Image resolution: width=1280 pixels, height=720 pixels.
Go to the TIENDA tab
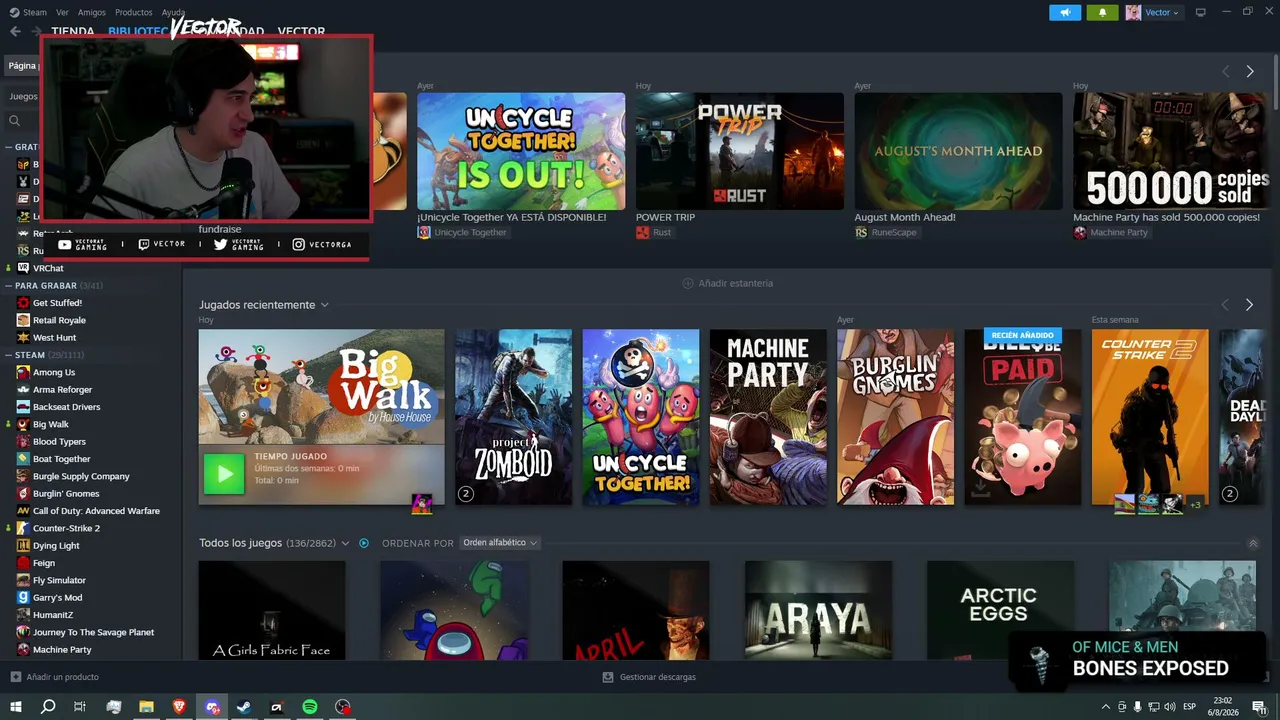pyautogui.click(x=73, y=31)
